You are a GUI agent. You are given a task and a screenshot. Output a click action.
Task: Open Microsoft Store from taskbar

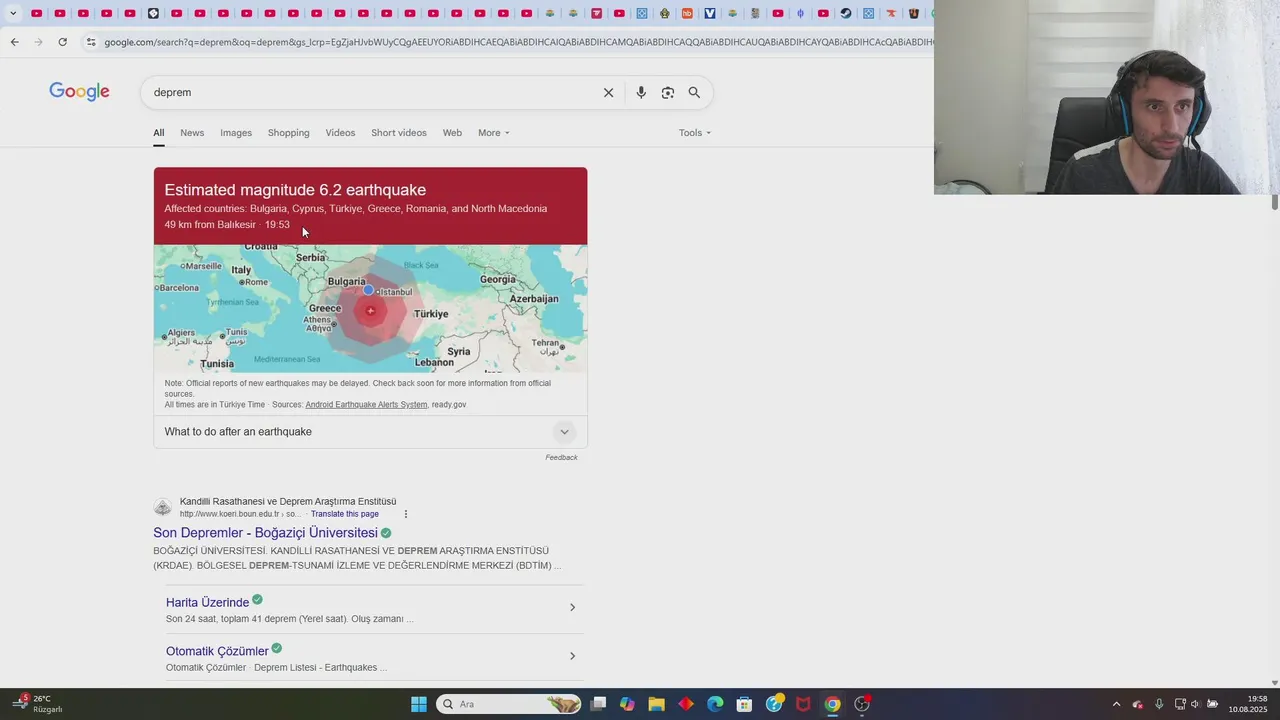744,704
